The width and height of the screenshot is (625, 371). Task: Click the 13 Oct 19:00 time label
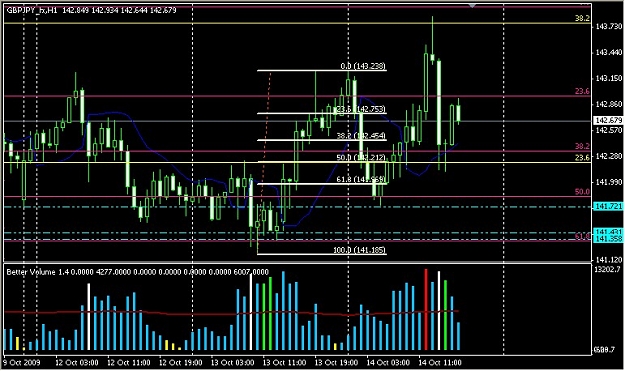(x=336, y=363)
